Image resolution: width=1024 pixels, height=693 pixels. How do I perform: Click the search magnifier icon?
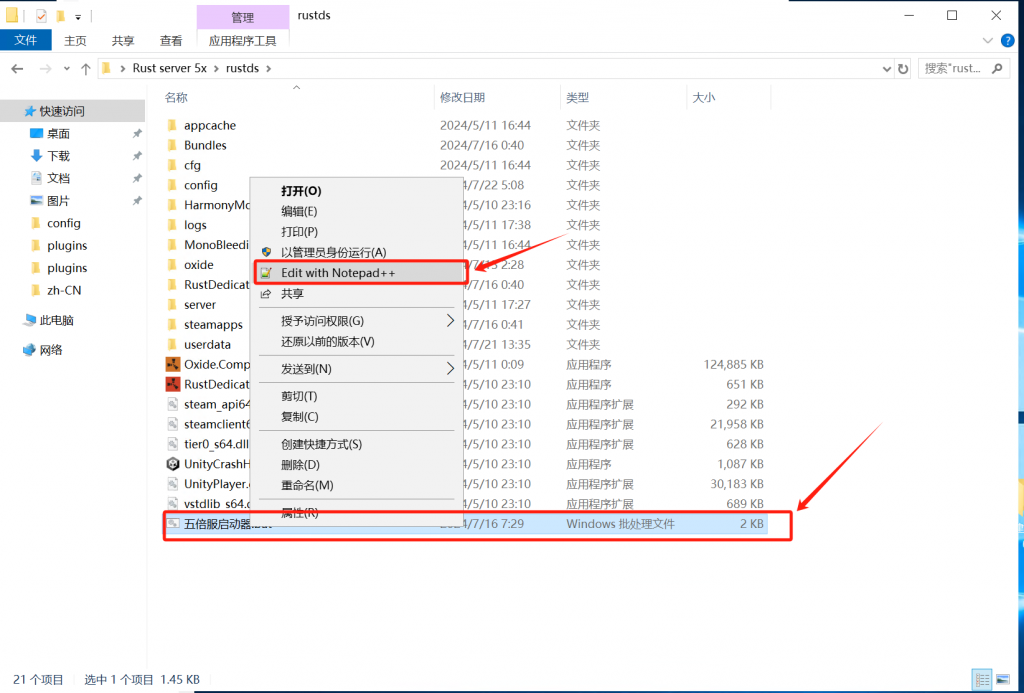pos(996,69)
